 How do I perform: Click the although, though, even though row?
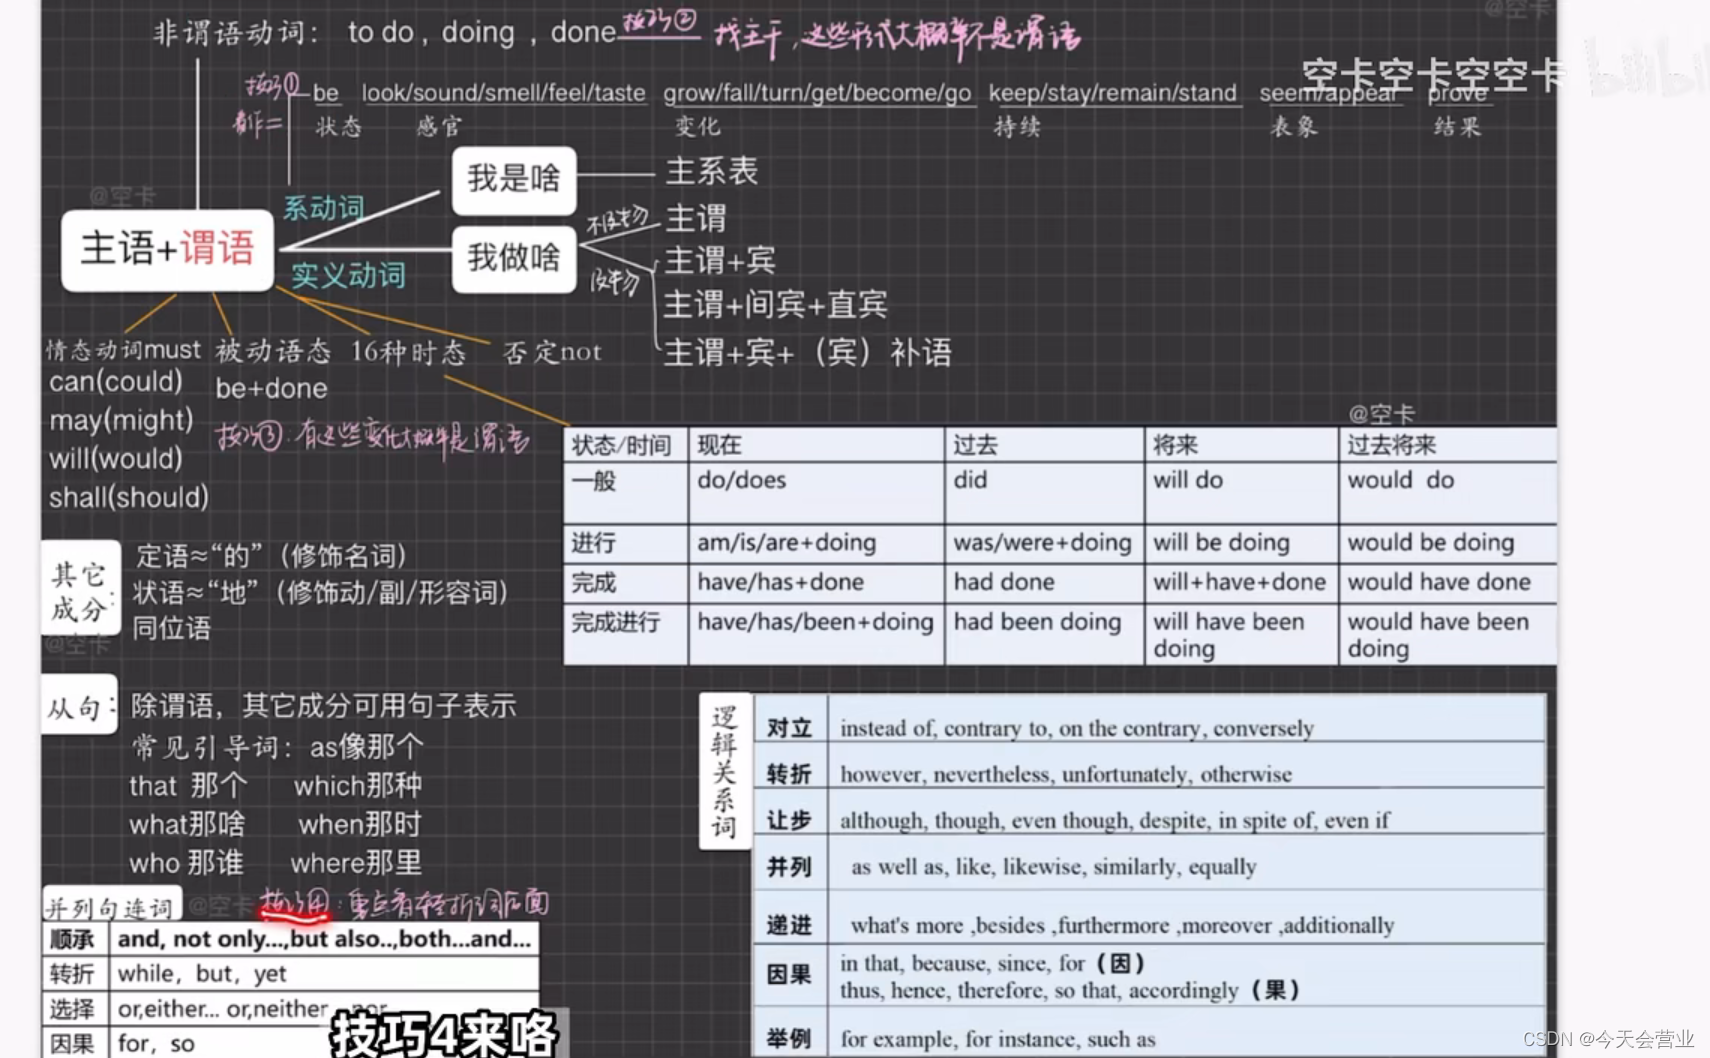point(1115,821)
